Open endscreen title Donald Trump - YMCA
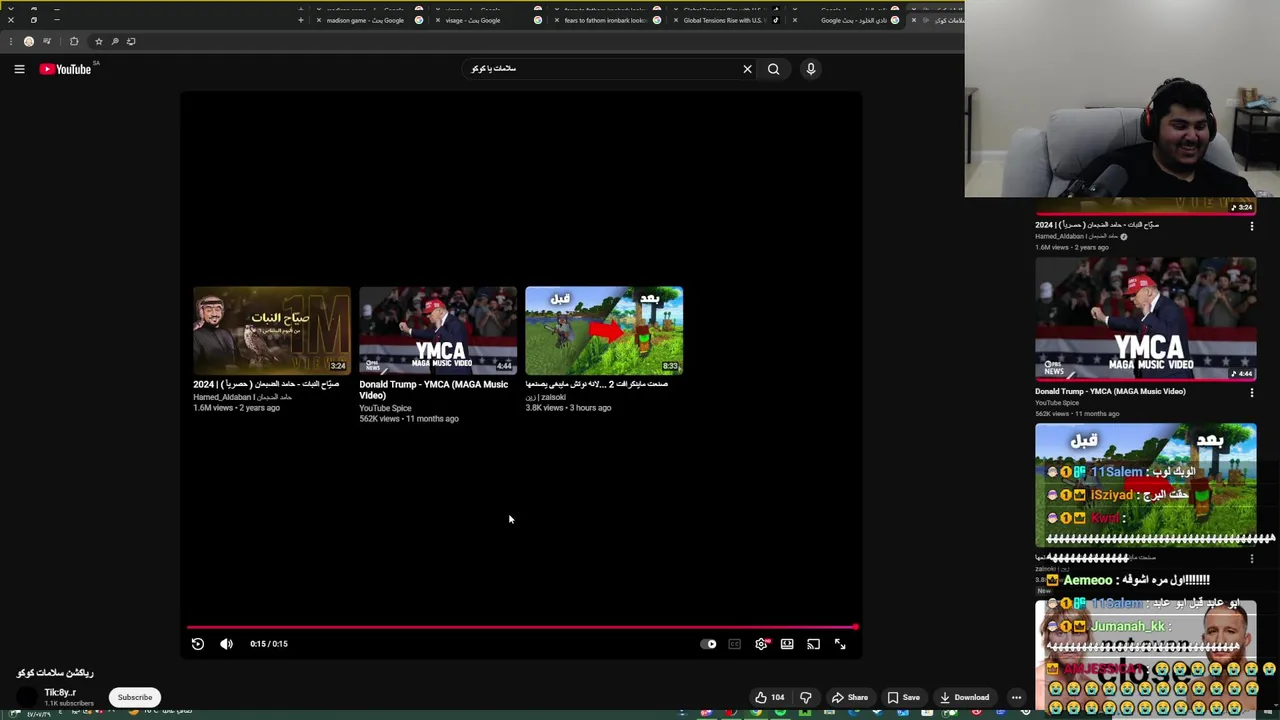Viewport: 1280px width, 720px height. 433,390
